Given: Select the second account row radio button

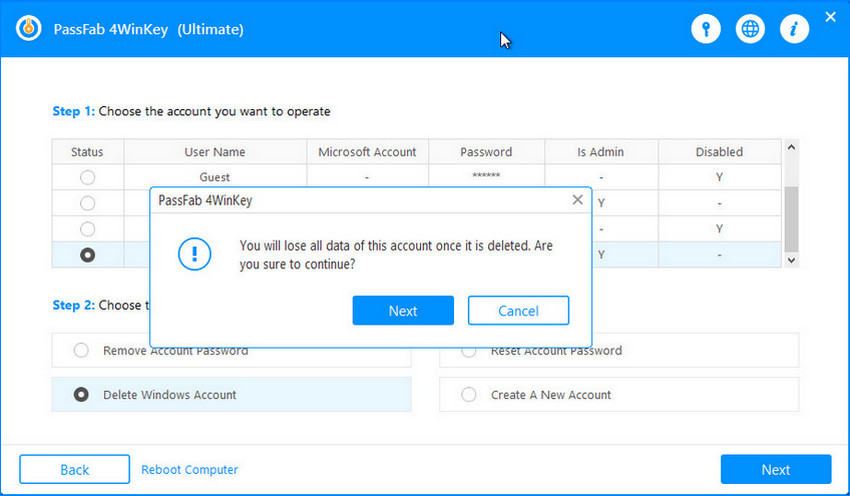Looking at the screenshot, I should coord(87,203).
